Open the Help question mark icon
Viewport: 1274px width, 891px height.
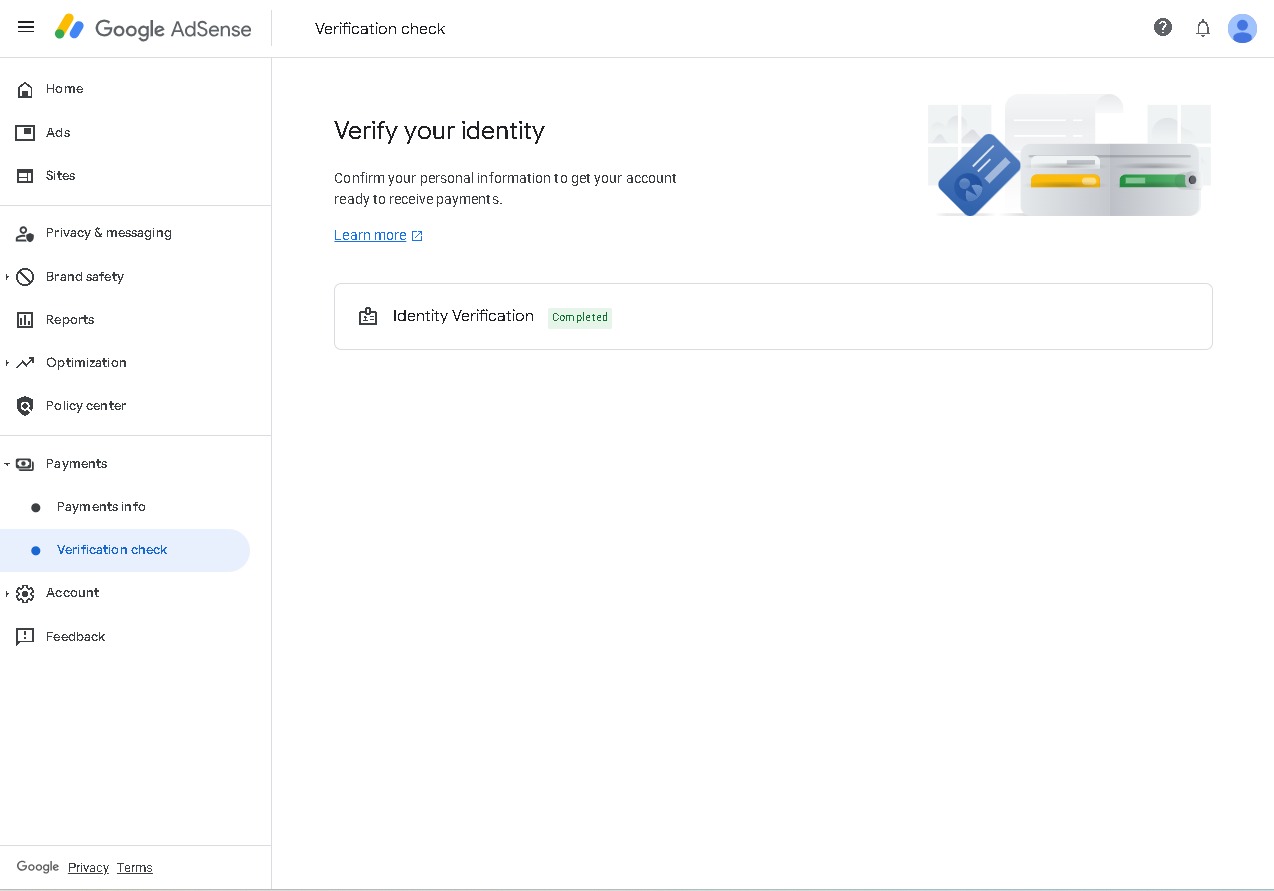pyautogui.click(x=1162, y=28)
